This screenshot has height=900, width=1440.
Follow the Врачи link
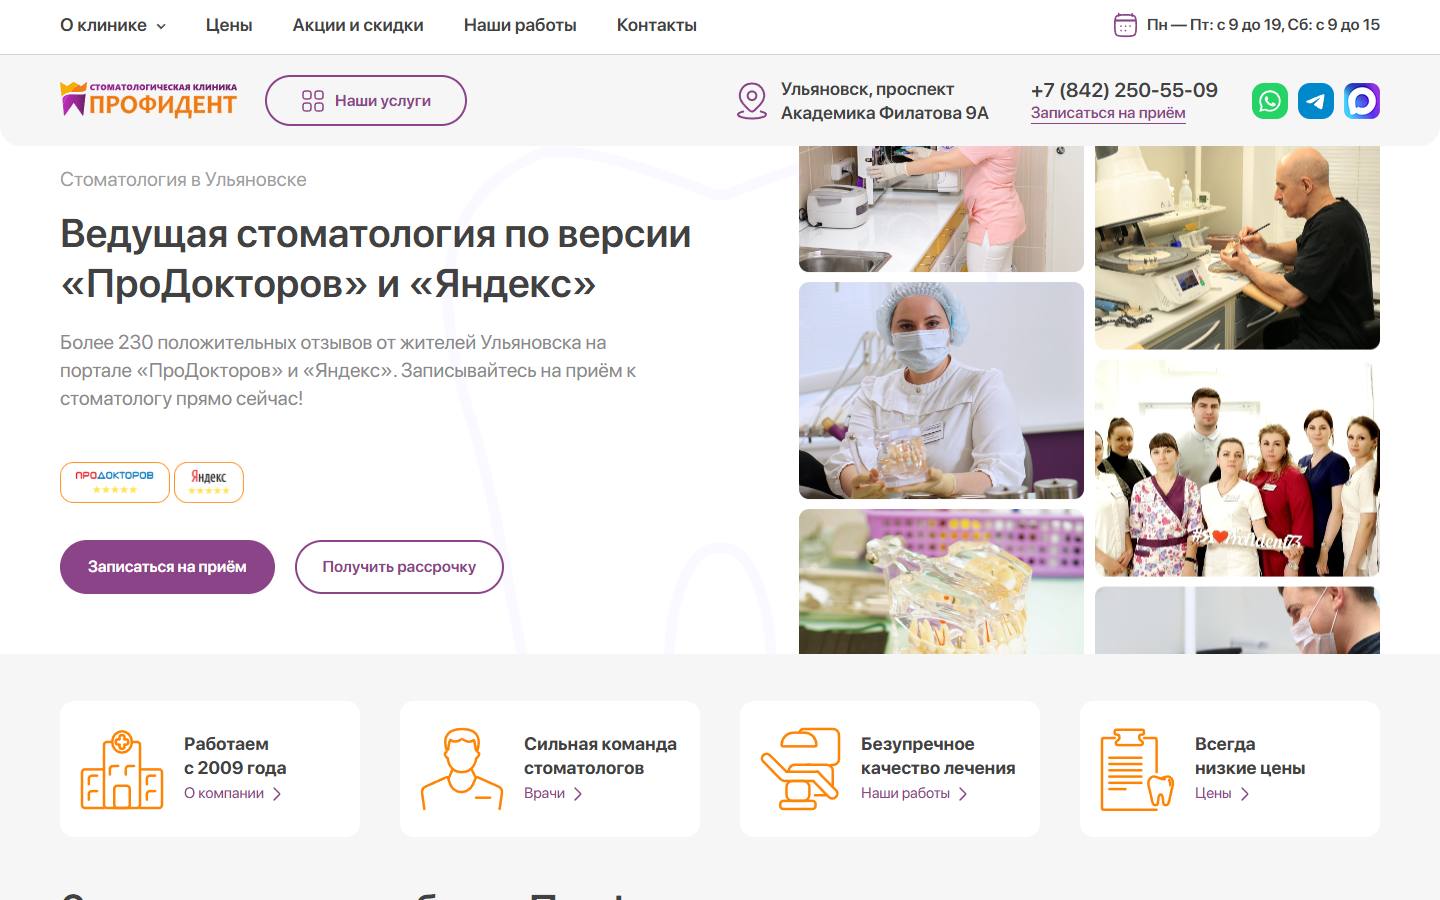point(553,793)
